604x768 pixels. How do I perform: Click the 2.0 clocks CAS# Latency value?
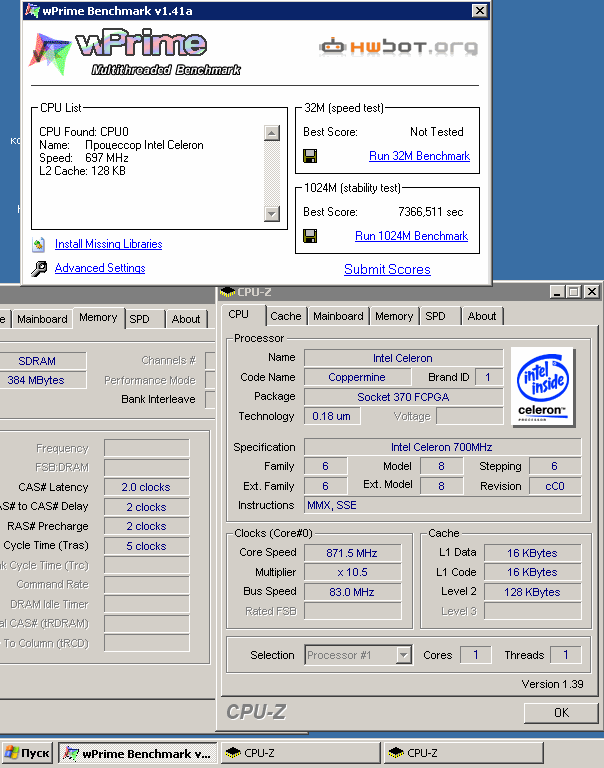146,487
